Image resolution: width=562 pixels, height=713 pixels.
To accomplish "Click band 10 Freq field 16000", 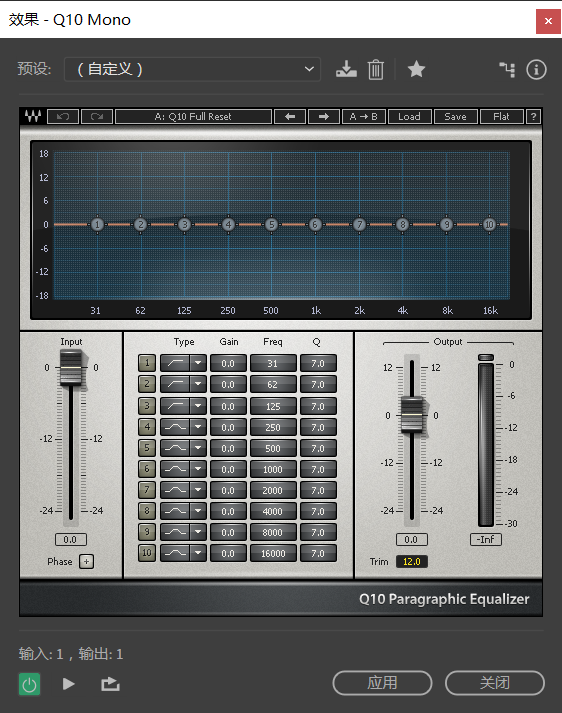I will coord(273,553).
